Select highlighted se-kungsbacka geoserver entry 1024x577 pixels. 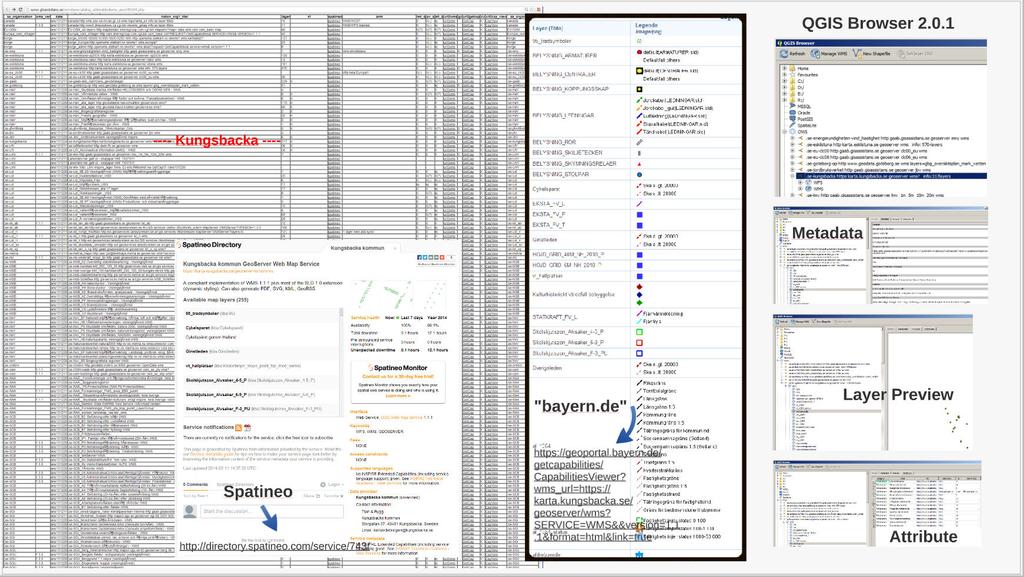pos(890,176)
